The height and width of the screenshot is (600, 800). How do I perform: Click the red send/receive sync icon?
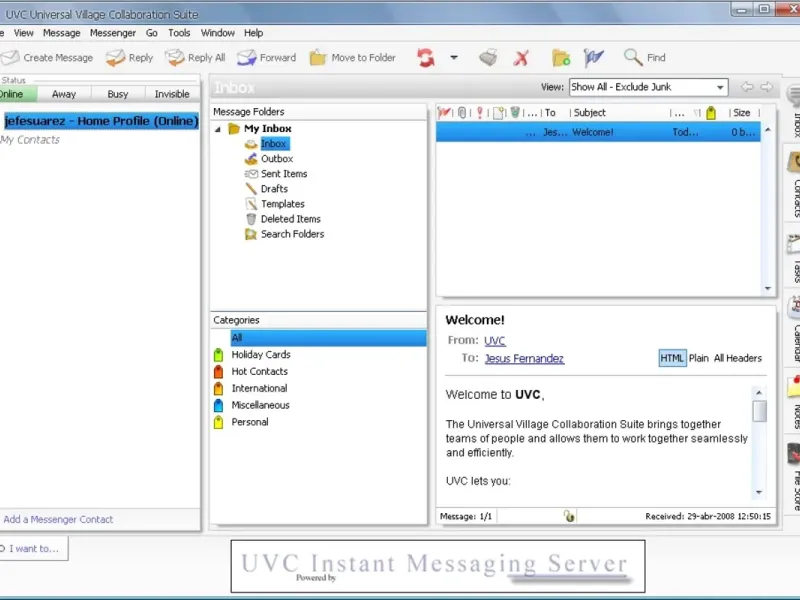426,58
